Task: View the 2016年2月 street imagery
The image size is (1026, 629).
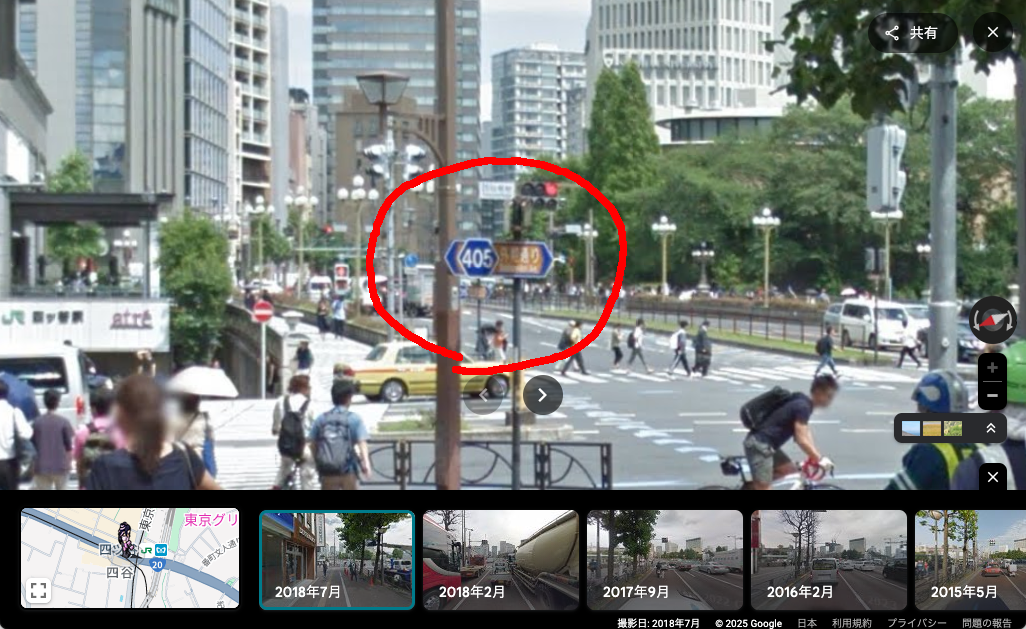Action: tap(829, 559)
